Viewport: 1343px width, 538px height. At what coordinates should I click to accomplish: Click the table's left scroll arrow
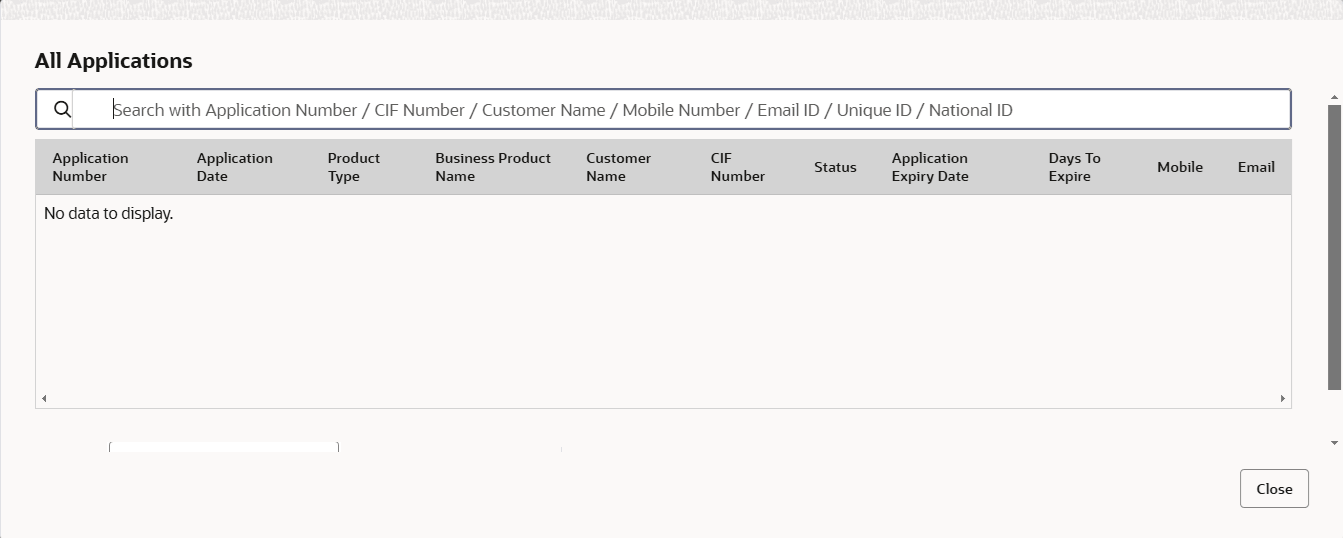(x=43, y=399)
